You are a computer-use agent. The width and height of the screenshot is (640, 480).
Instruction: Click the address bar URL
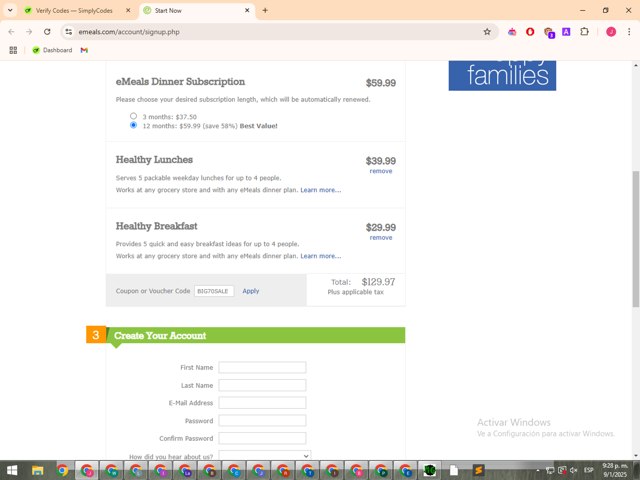pyautogui.click(x=129, y=32)
